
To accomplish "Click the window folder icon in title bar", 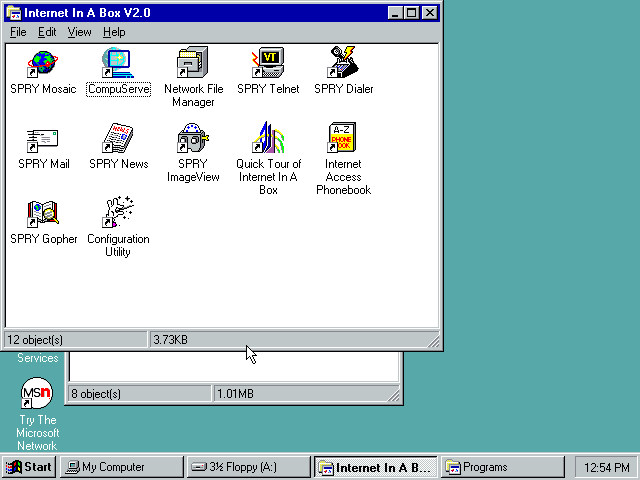I will click(x=14, y=13).
